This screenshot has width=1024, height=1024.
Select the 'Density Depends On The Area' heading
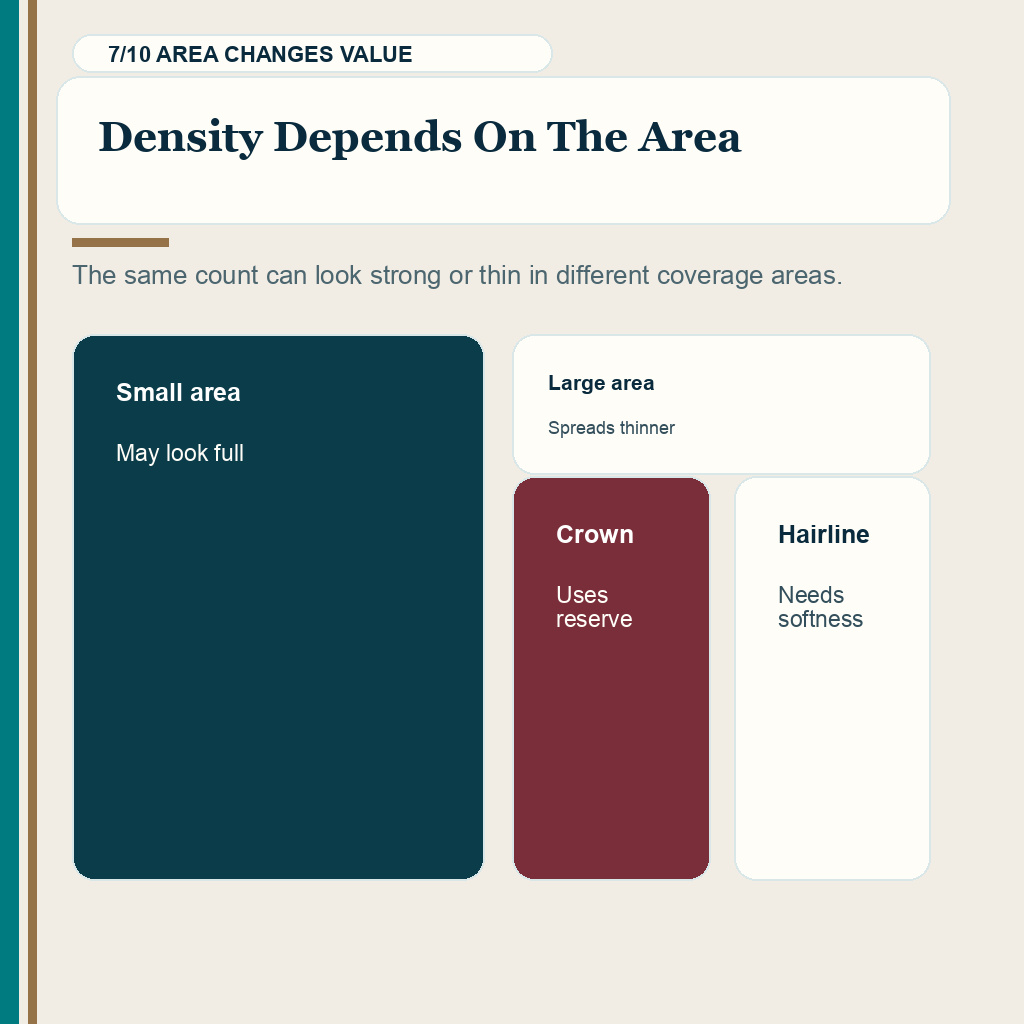420,137
